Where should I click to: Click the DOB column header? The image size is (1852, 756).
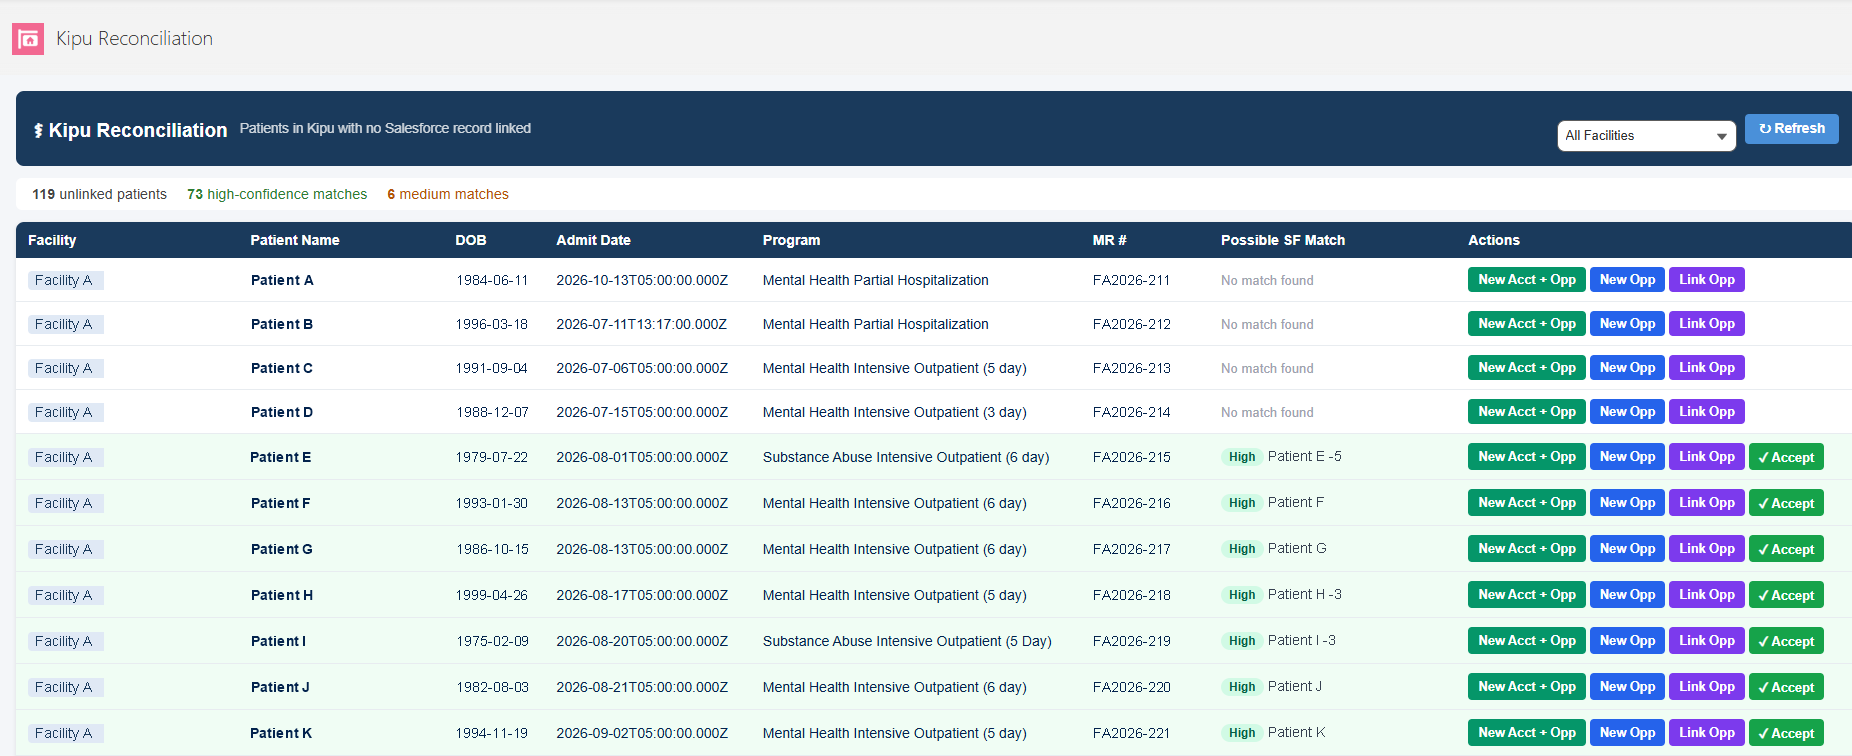point(471,240)
